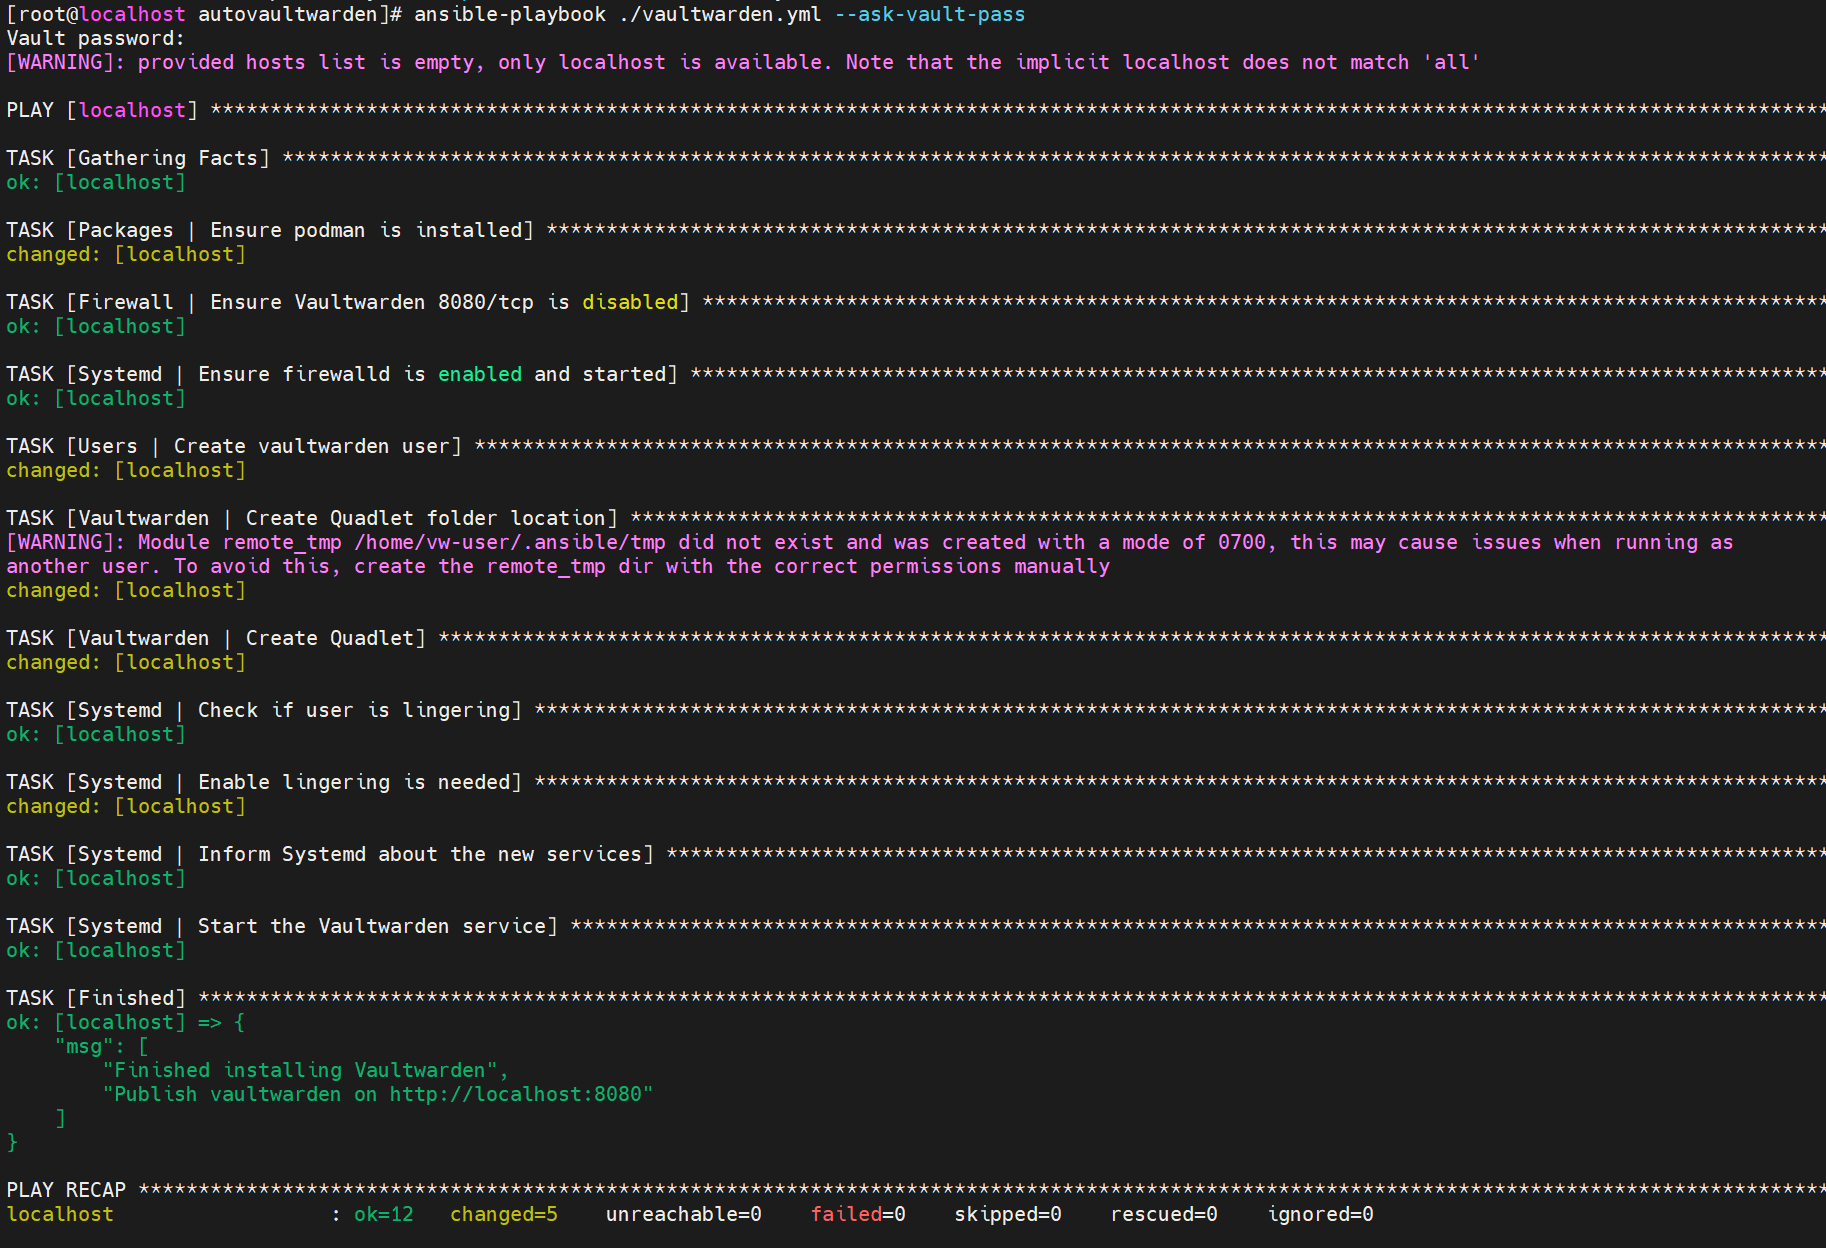Click the word 'disabled' in the Firewall task
The width and height of the screenshot is (1826, 1248).
(x=630, y=302)
